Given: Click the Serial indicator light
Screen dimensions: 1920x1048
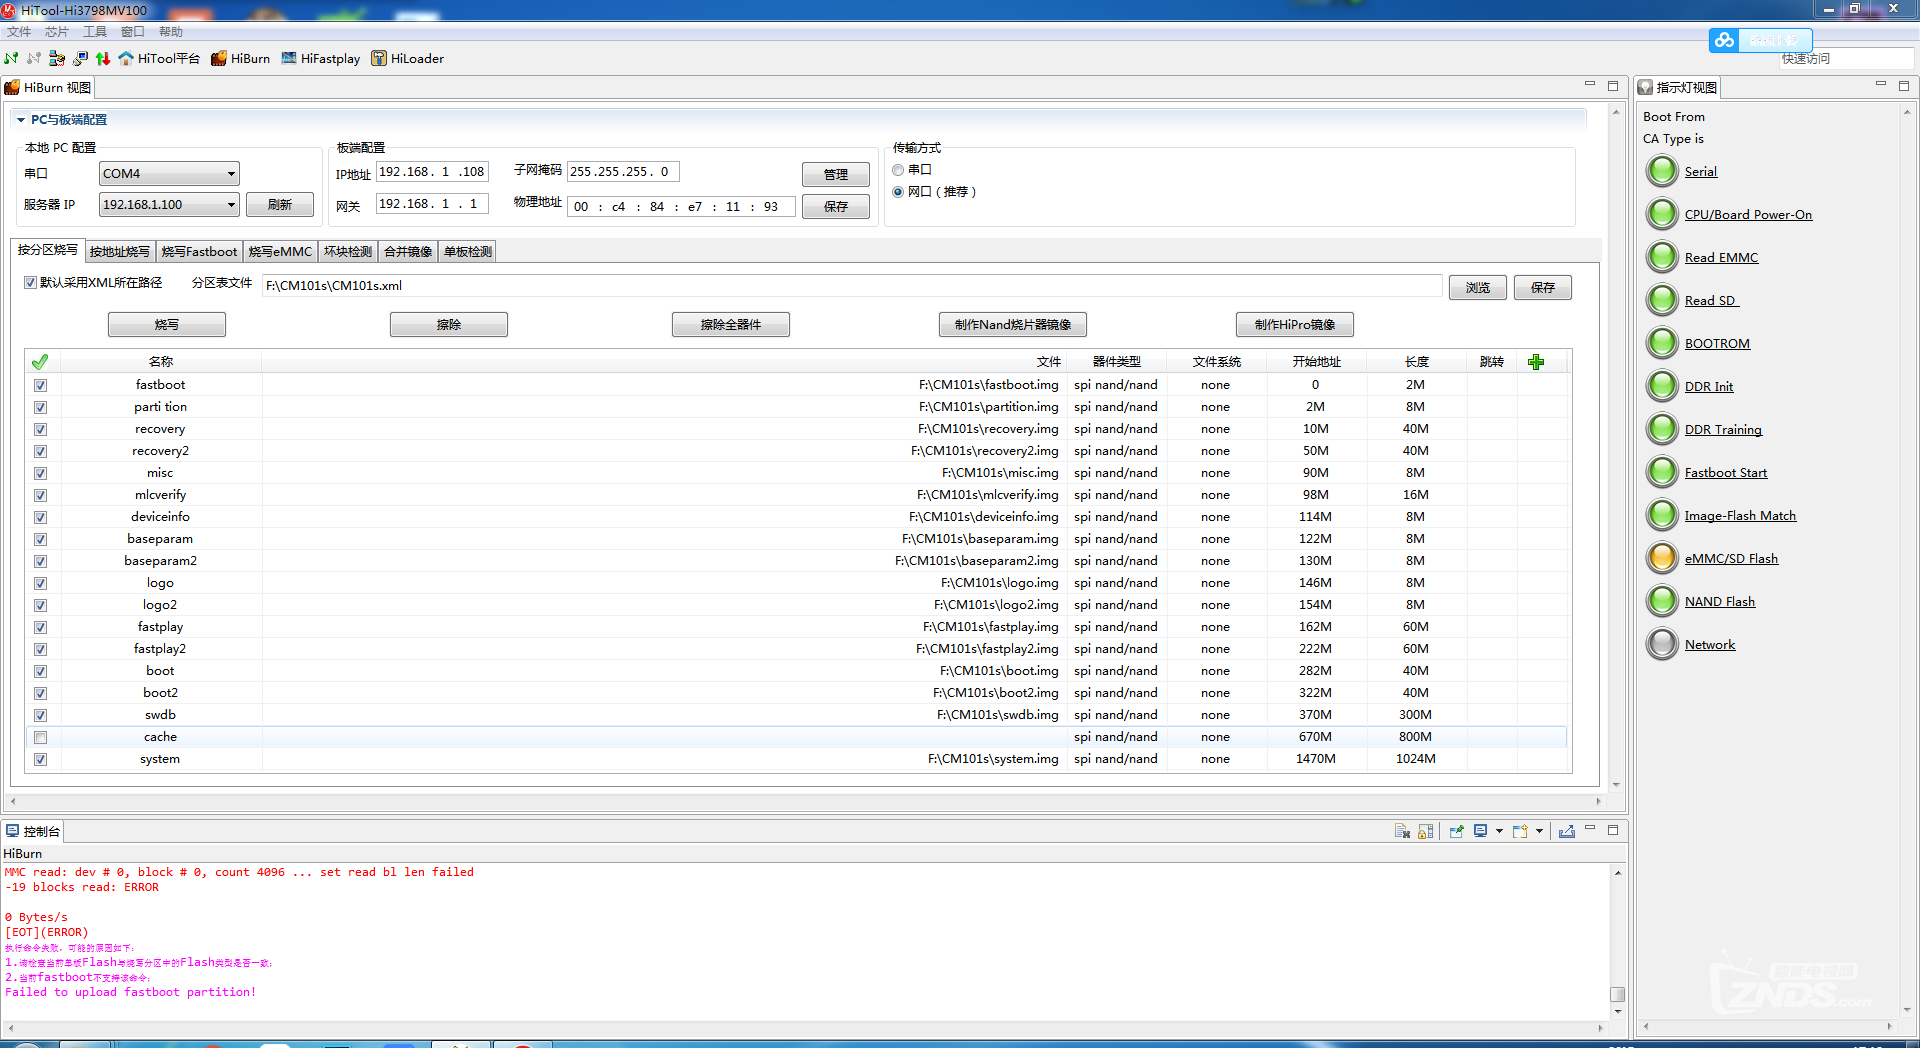Looking at the screenshot, I should pos(1662,171).
